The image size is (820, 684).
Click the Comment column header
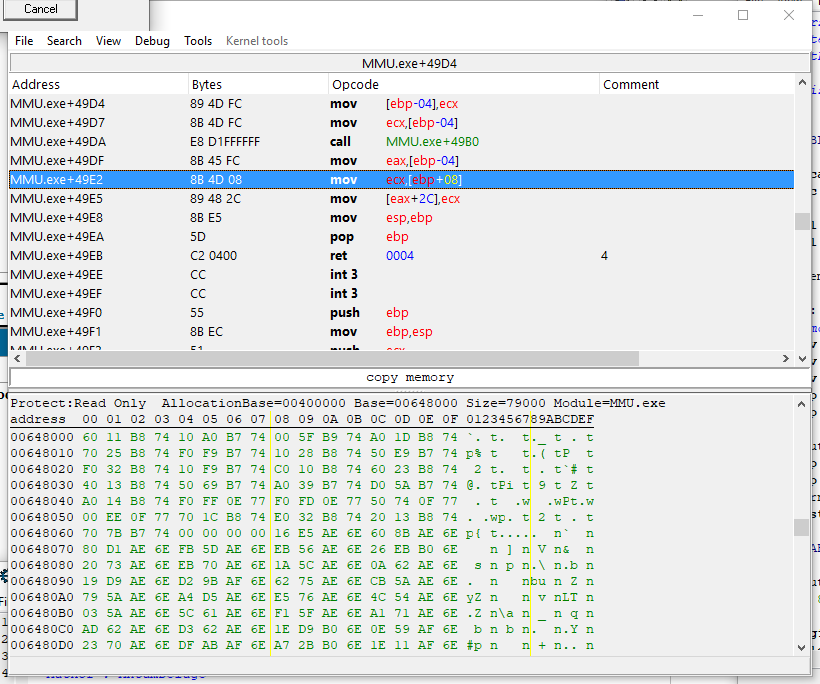tap(696, 85)
